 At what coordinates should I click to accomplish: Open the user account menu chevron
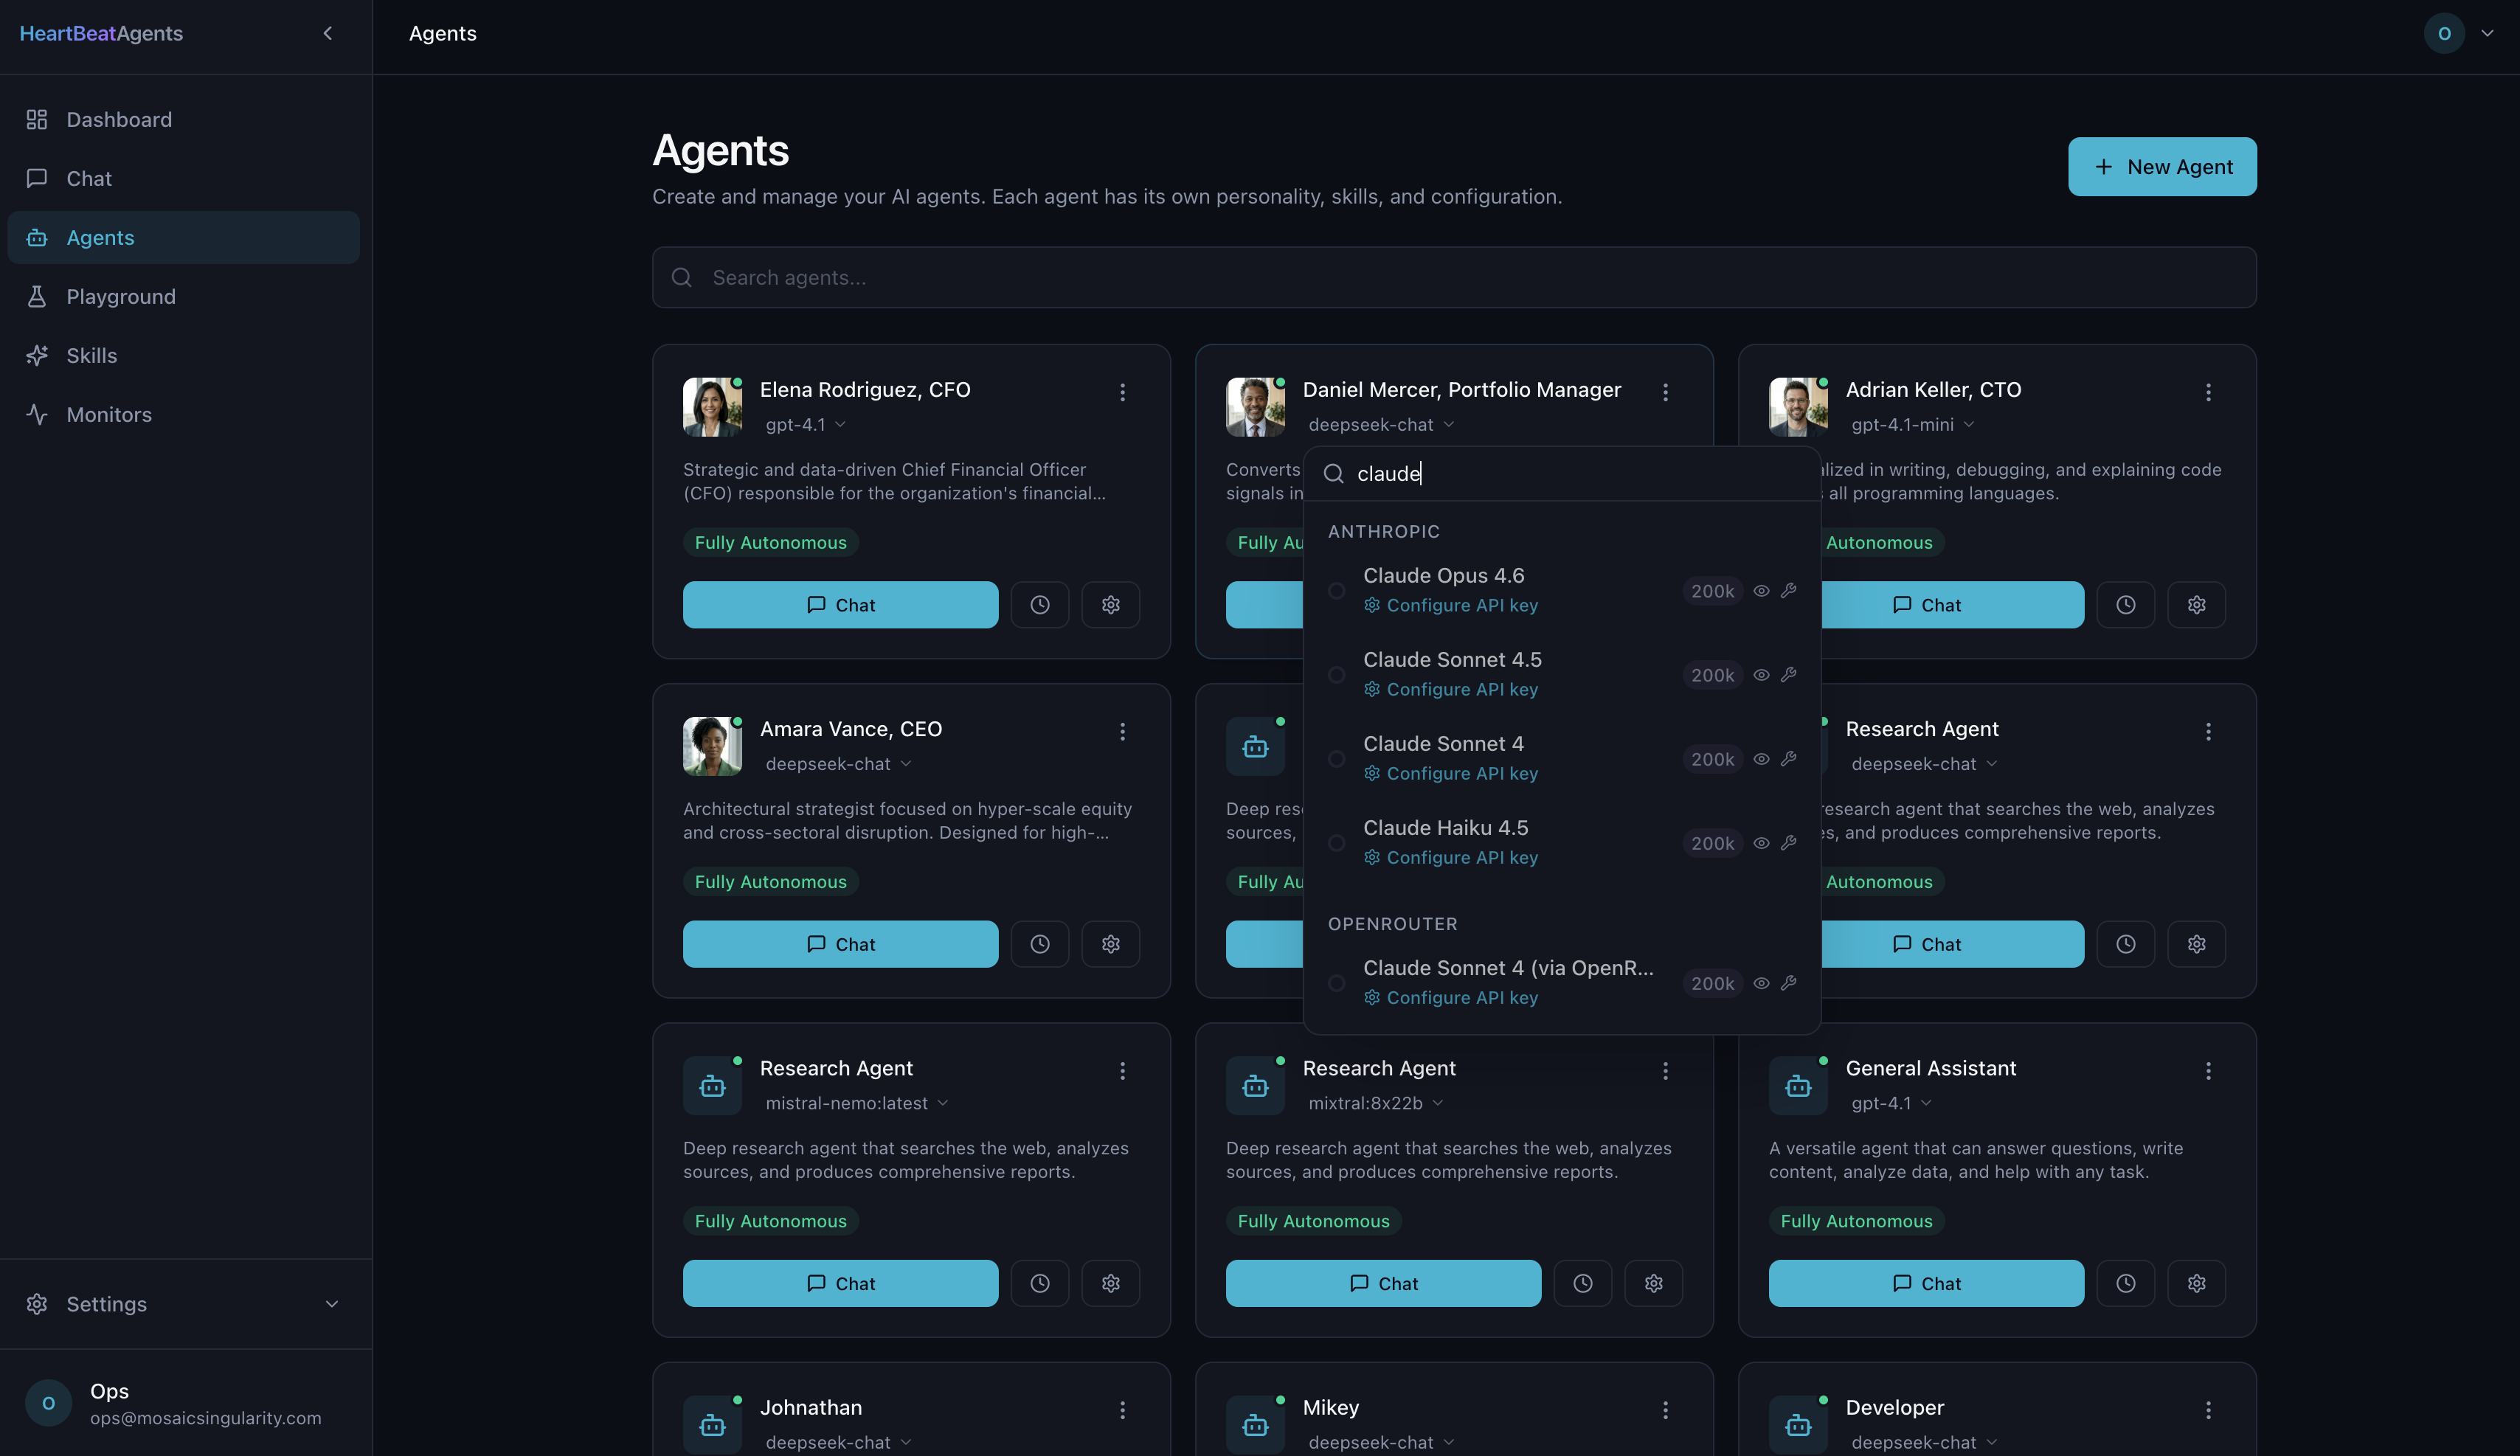click(x=2487, y=33)
